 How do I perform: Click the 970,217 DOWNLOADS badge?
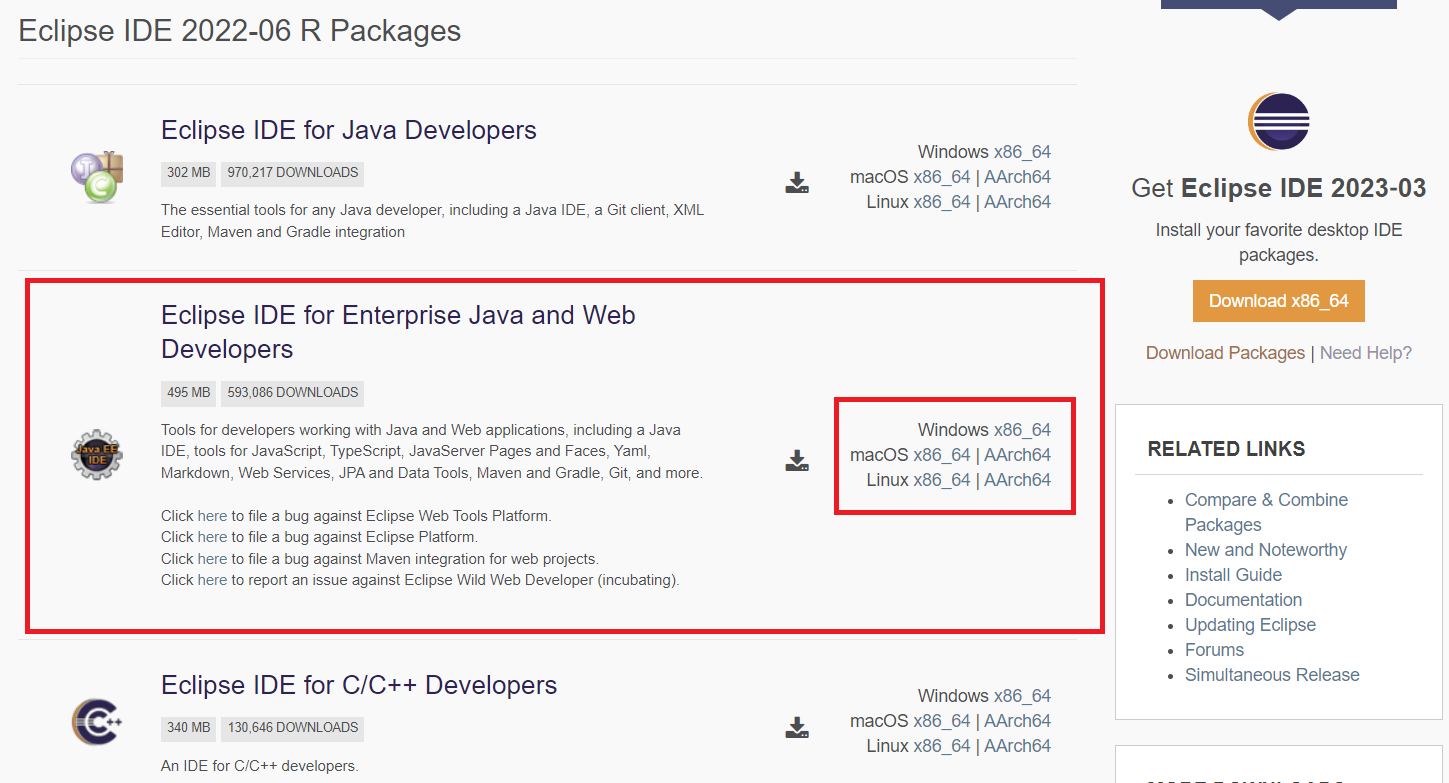pyautogui.click(x=292, y=173)
